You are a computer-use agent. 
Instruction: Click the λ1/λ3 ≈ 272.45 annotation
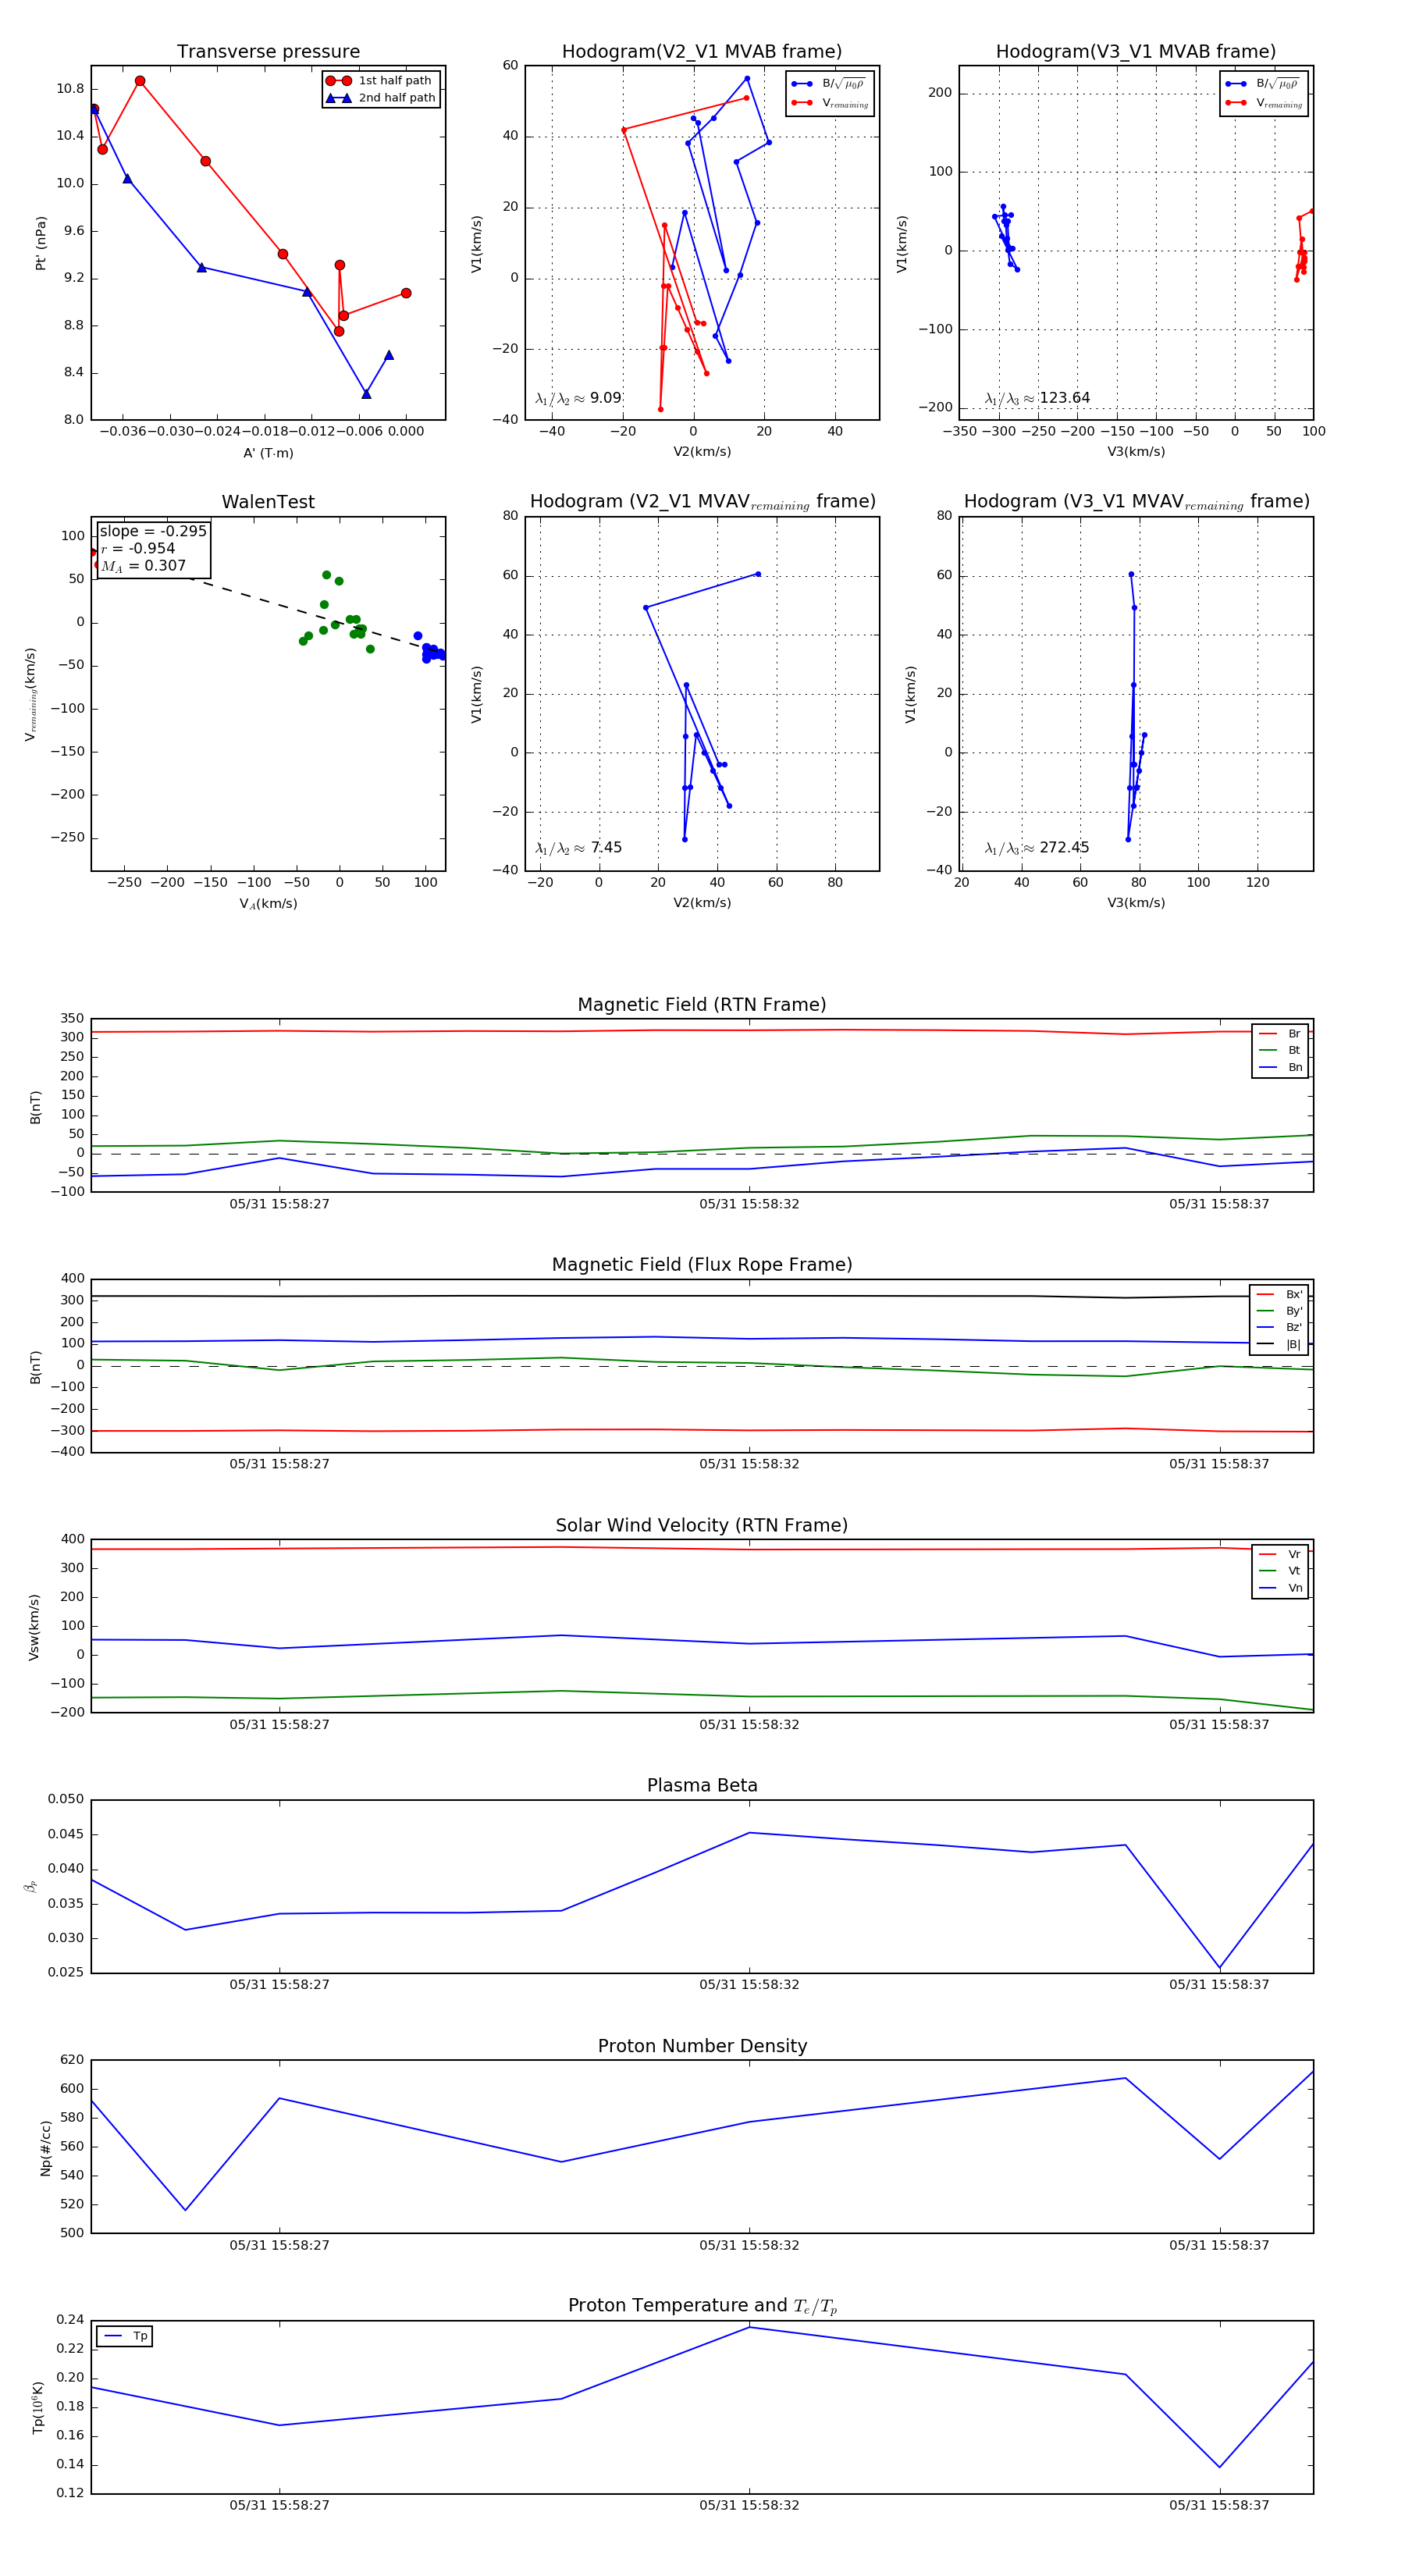(x=1037, y=848)
